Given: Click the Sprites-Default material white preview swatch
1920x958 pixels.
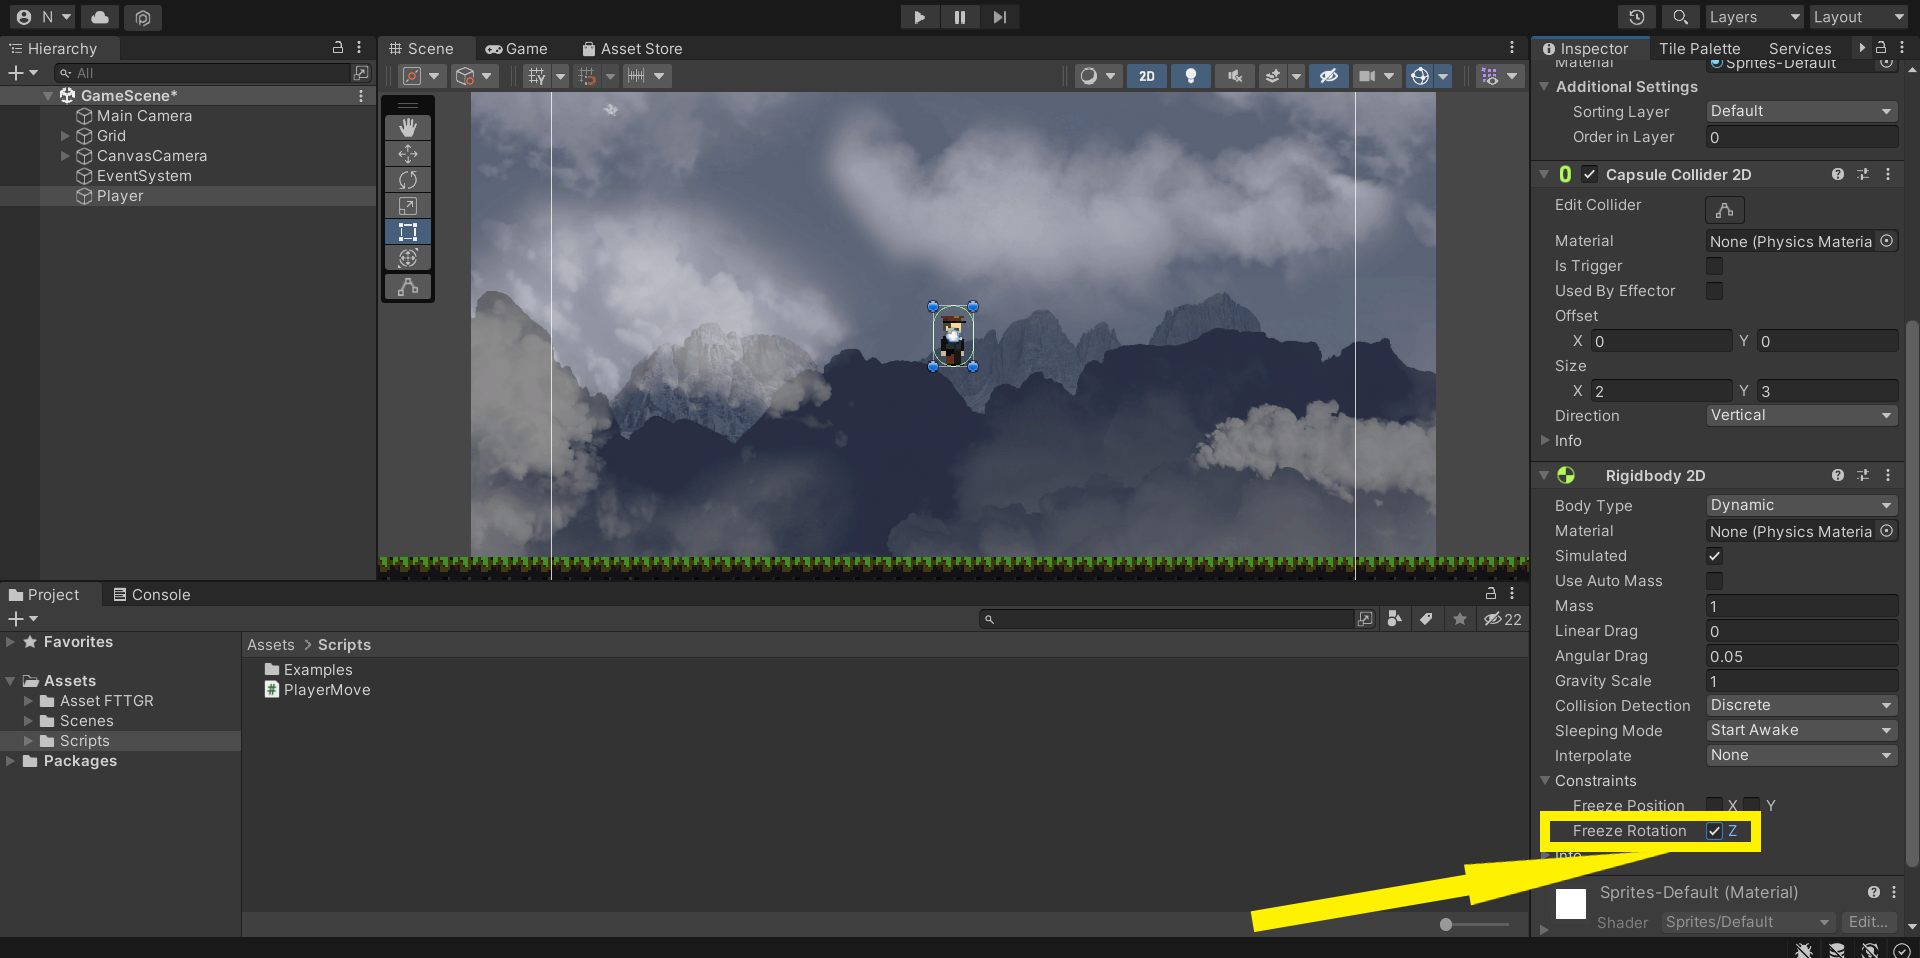Looking at the screenshot, I should pyautogui.click(x=1571, y=904).
